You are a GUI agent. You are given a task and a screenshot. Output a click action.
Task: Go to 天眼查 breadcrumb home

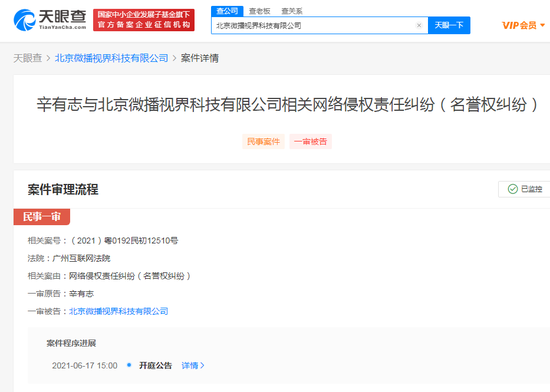(28, 58)
